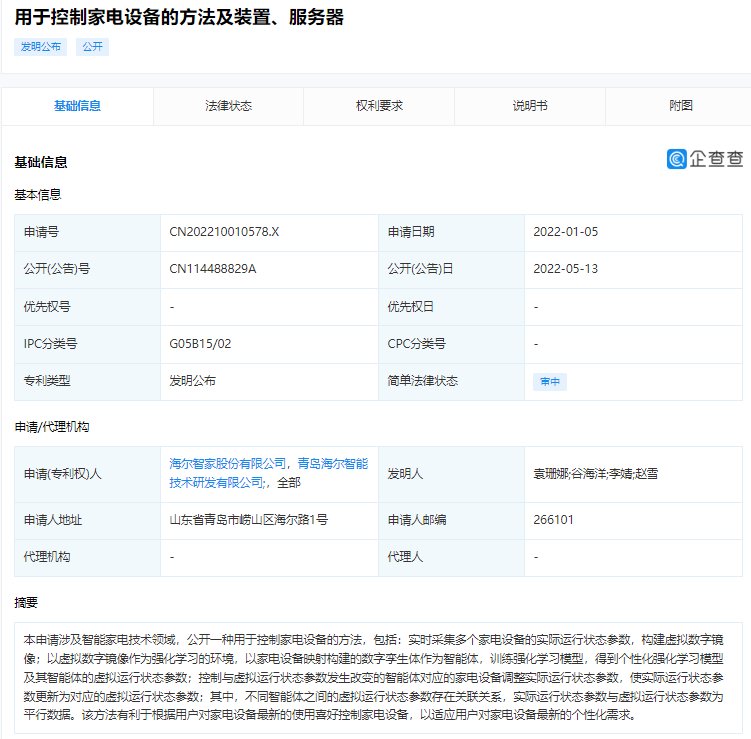Screen dimensions: 751x739
Task: Switch to the 法律状态 tab
Action: pos(228,106)
